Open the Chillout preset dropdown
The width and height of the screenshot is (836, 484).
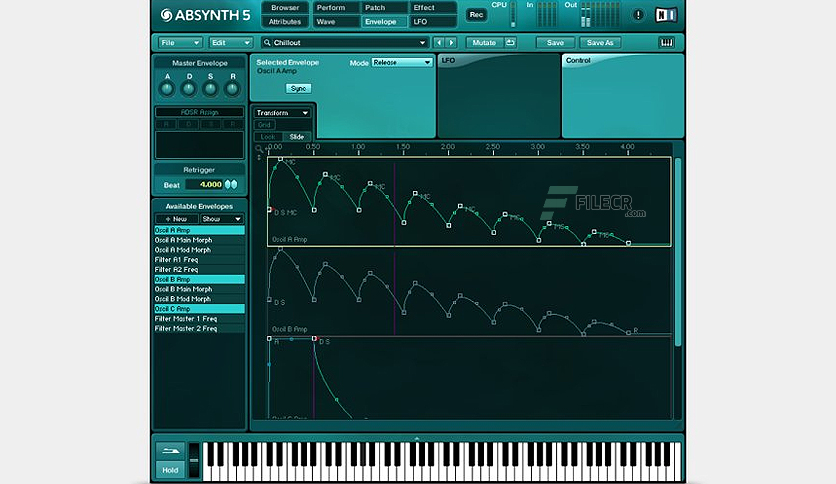click(x=344, y=43)
